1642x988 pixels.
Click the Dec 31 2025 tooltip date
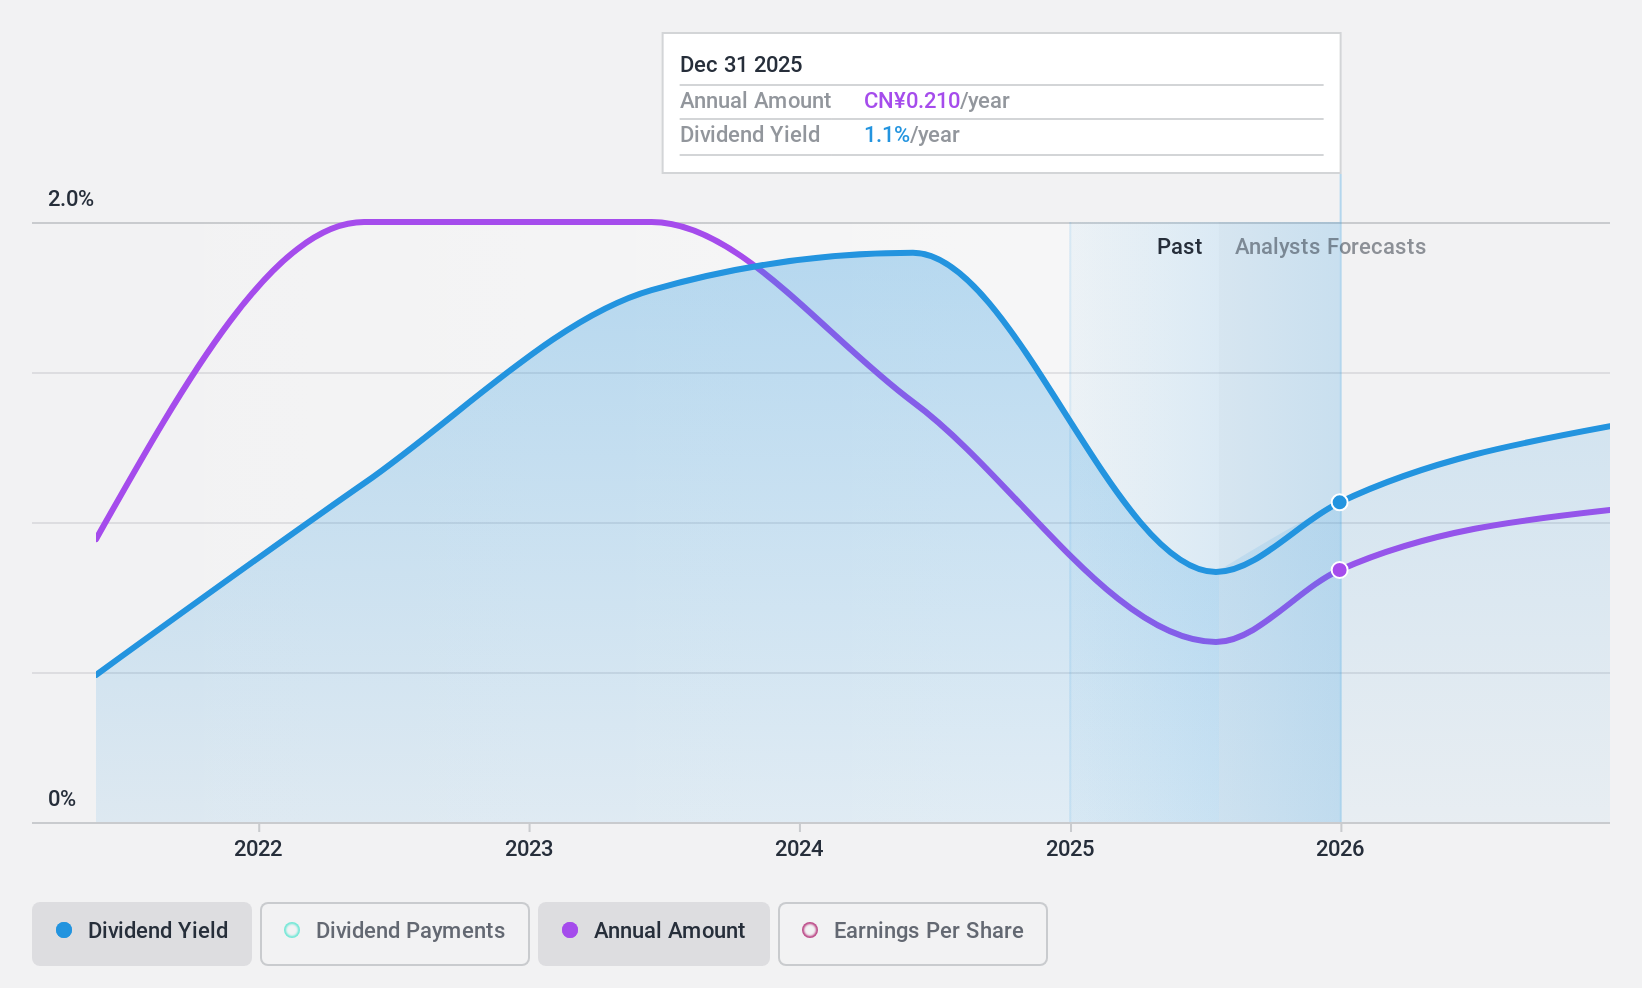tap(741, 65)
